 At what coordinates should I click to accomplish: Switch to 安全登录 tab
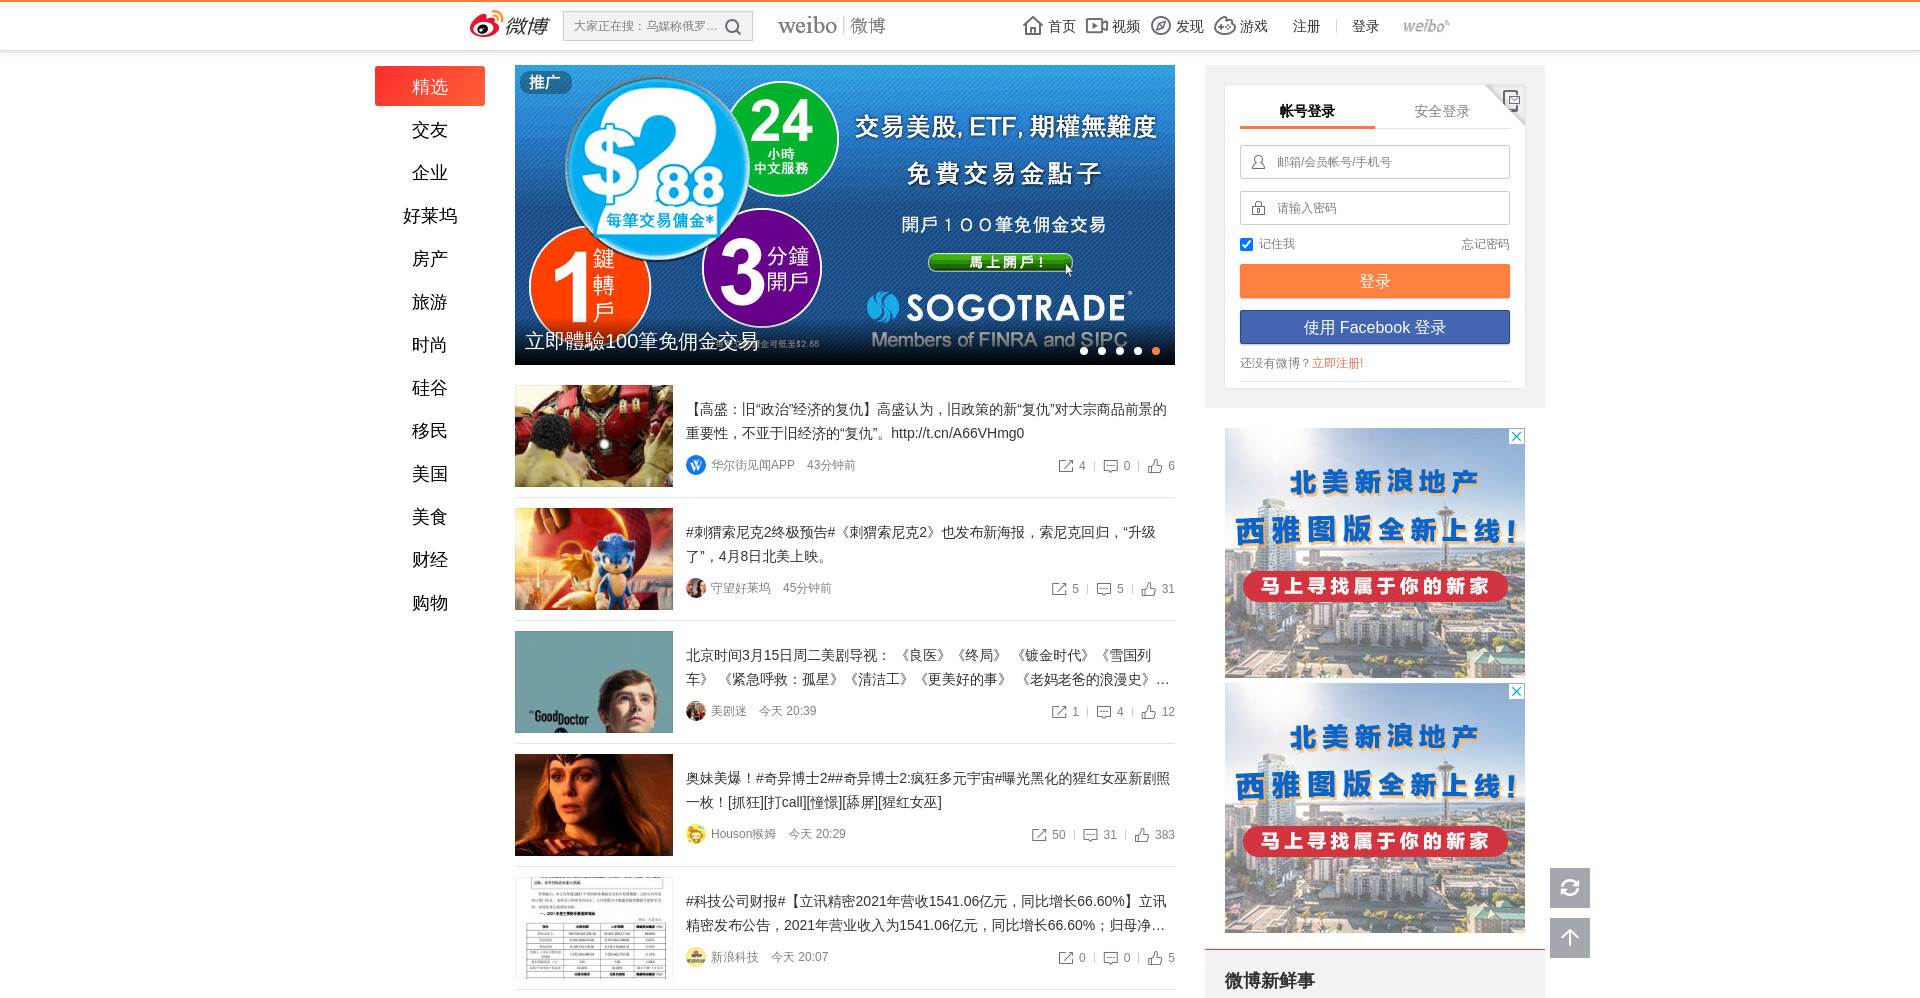(x=1442, y=111)
